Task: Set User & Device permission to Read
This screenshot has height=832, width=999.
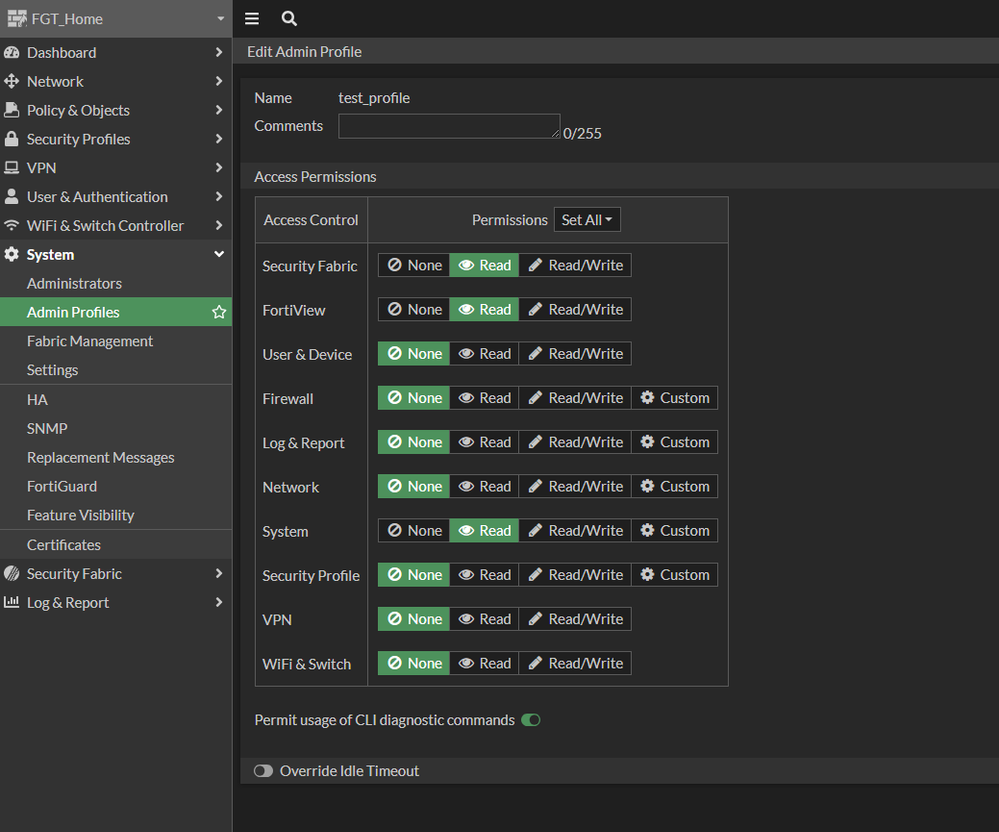Action: point(484,354)
